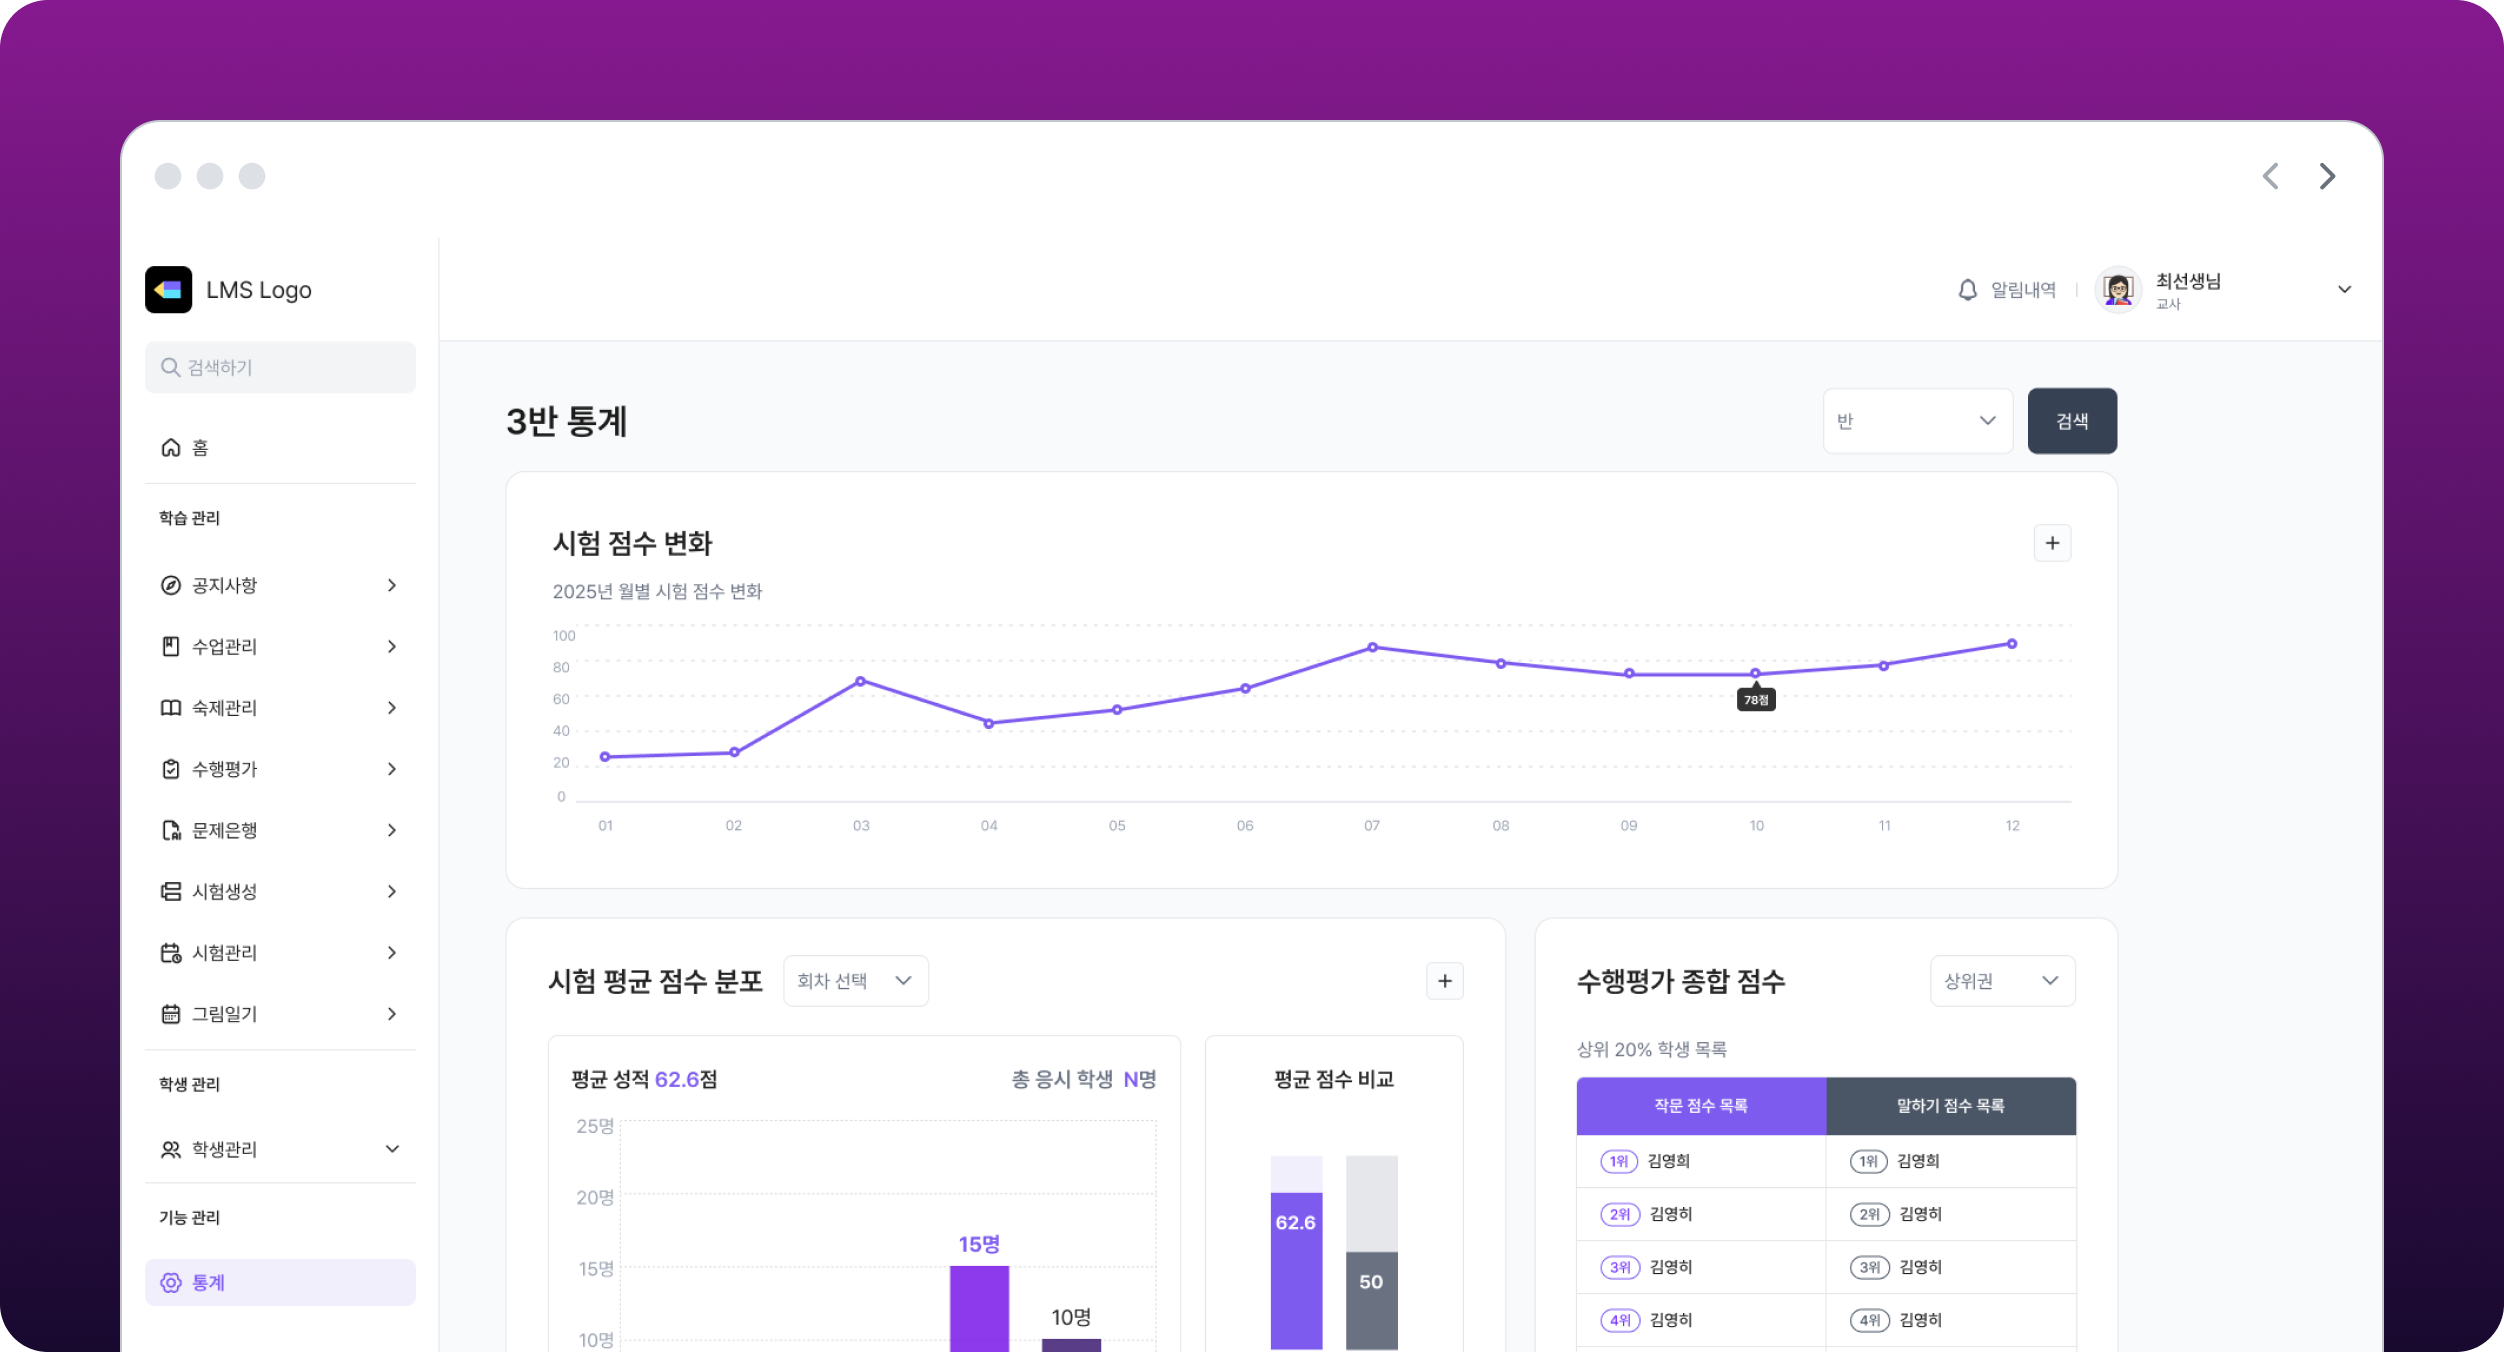Click the 검색하기 search input field
The height and width of the screenshot is (1352, 2504).
click(x=280, y=368)
